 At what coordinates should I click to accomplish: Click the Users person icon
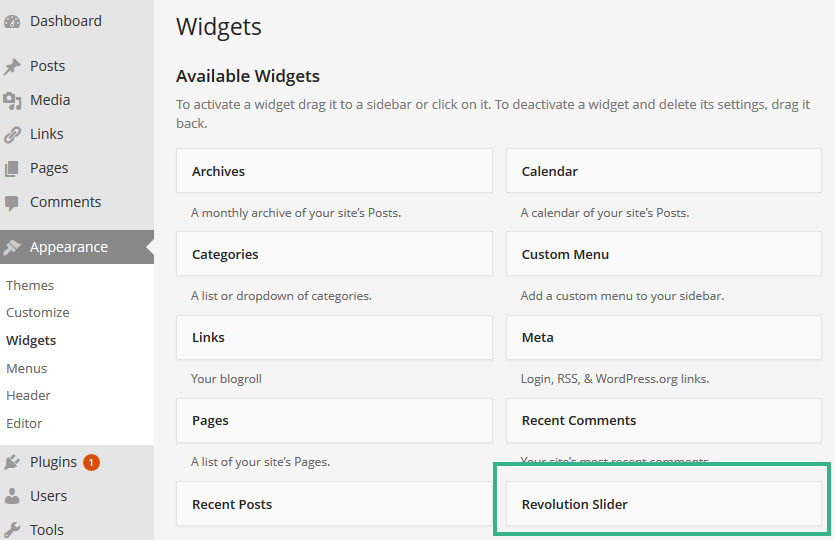pyautogui.click(x=12, y=496)
